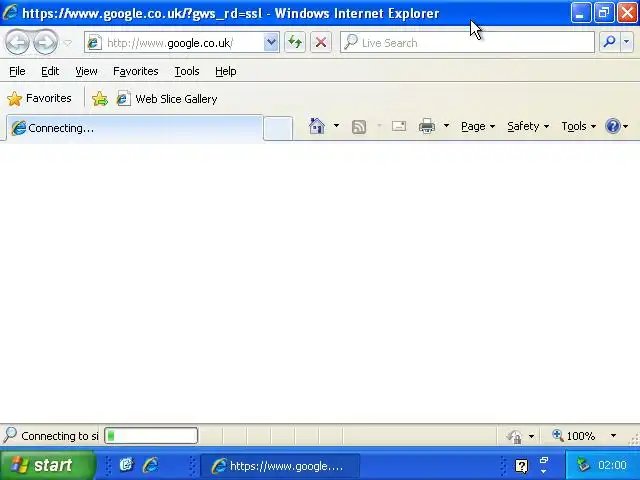
Task: Click the help question mark tray icon
Action: [521, 466]
